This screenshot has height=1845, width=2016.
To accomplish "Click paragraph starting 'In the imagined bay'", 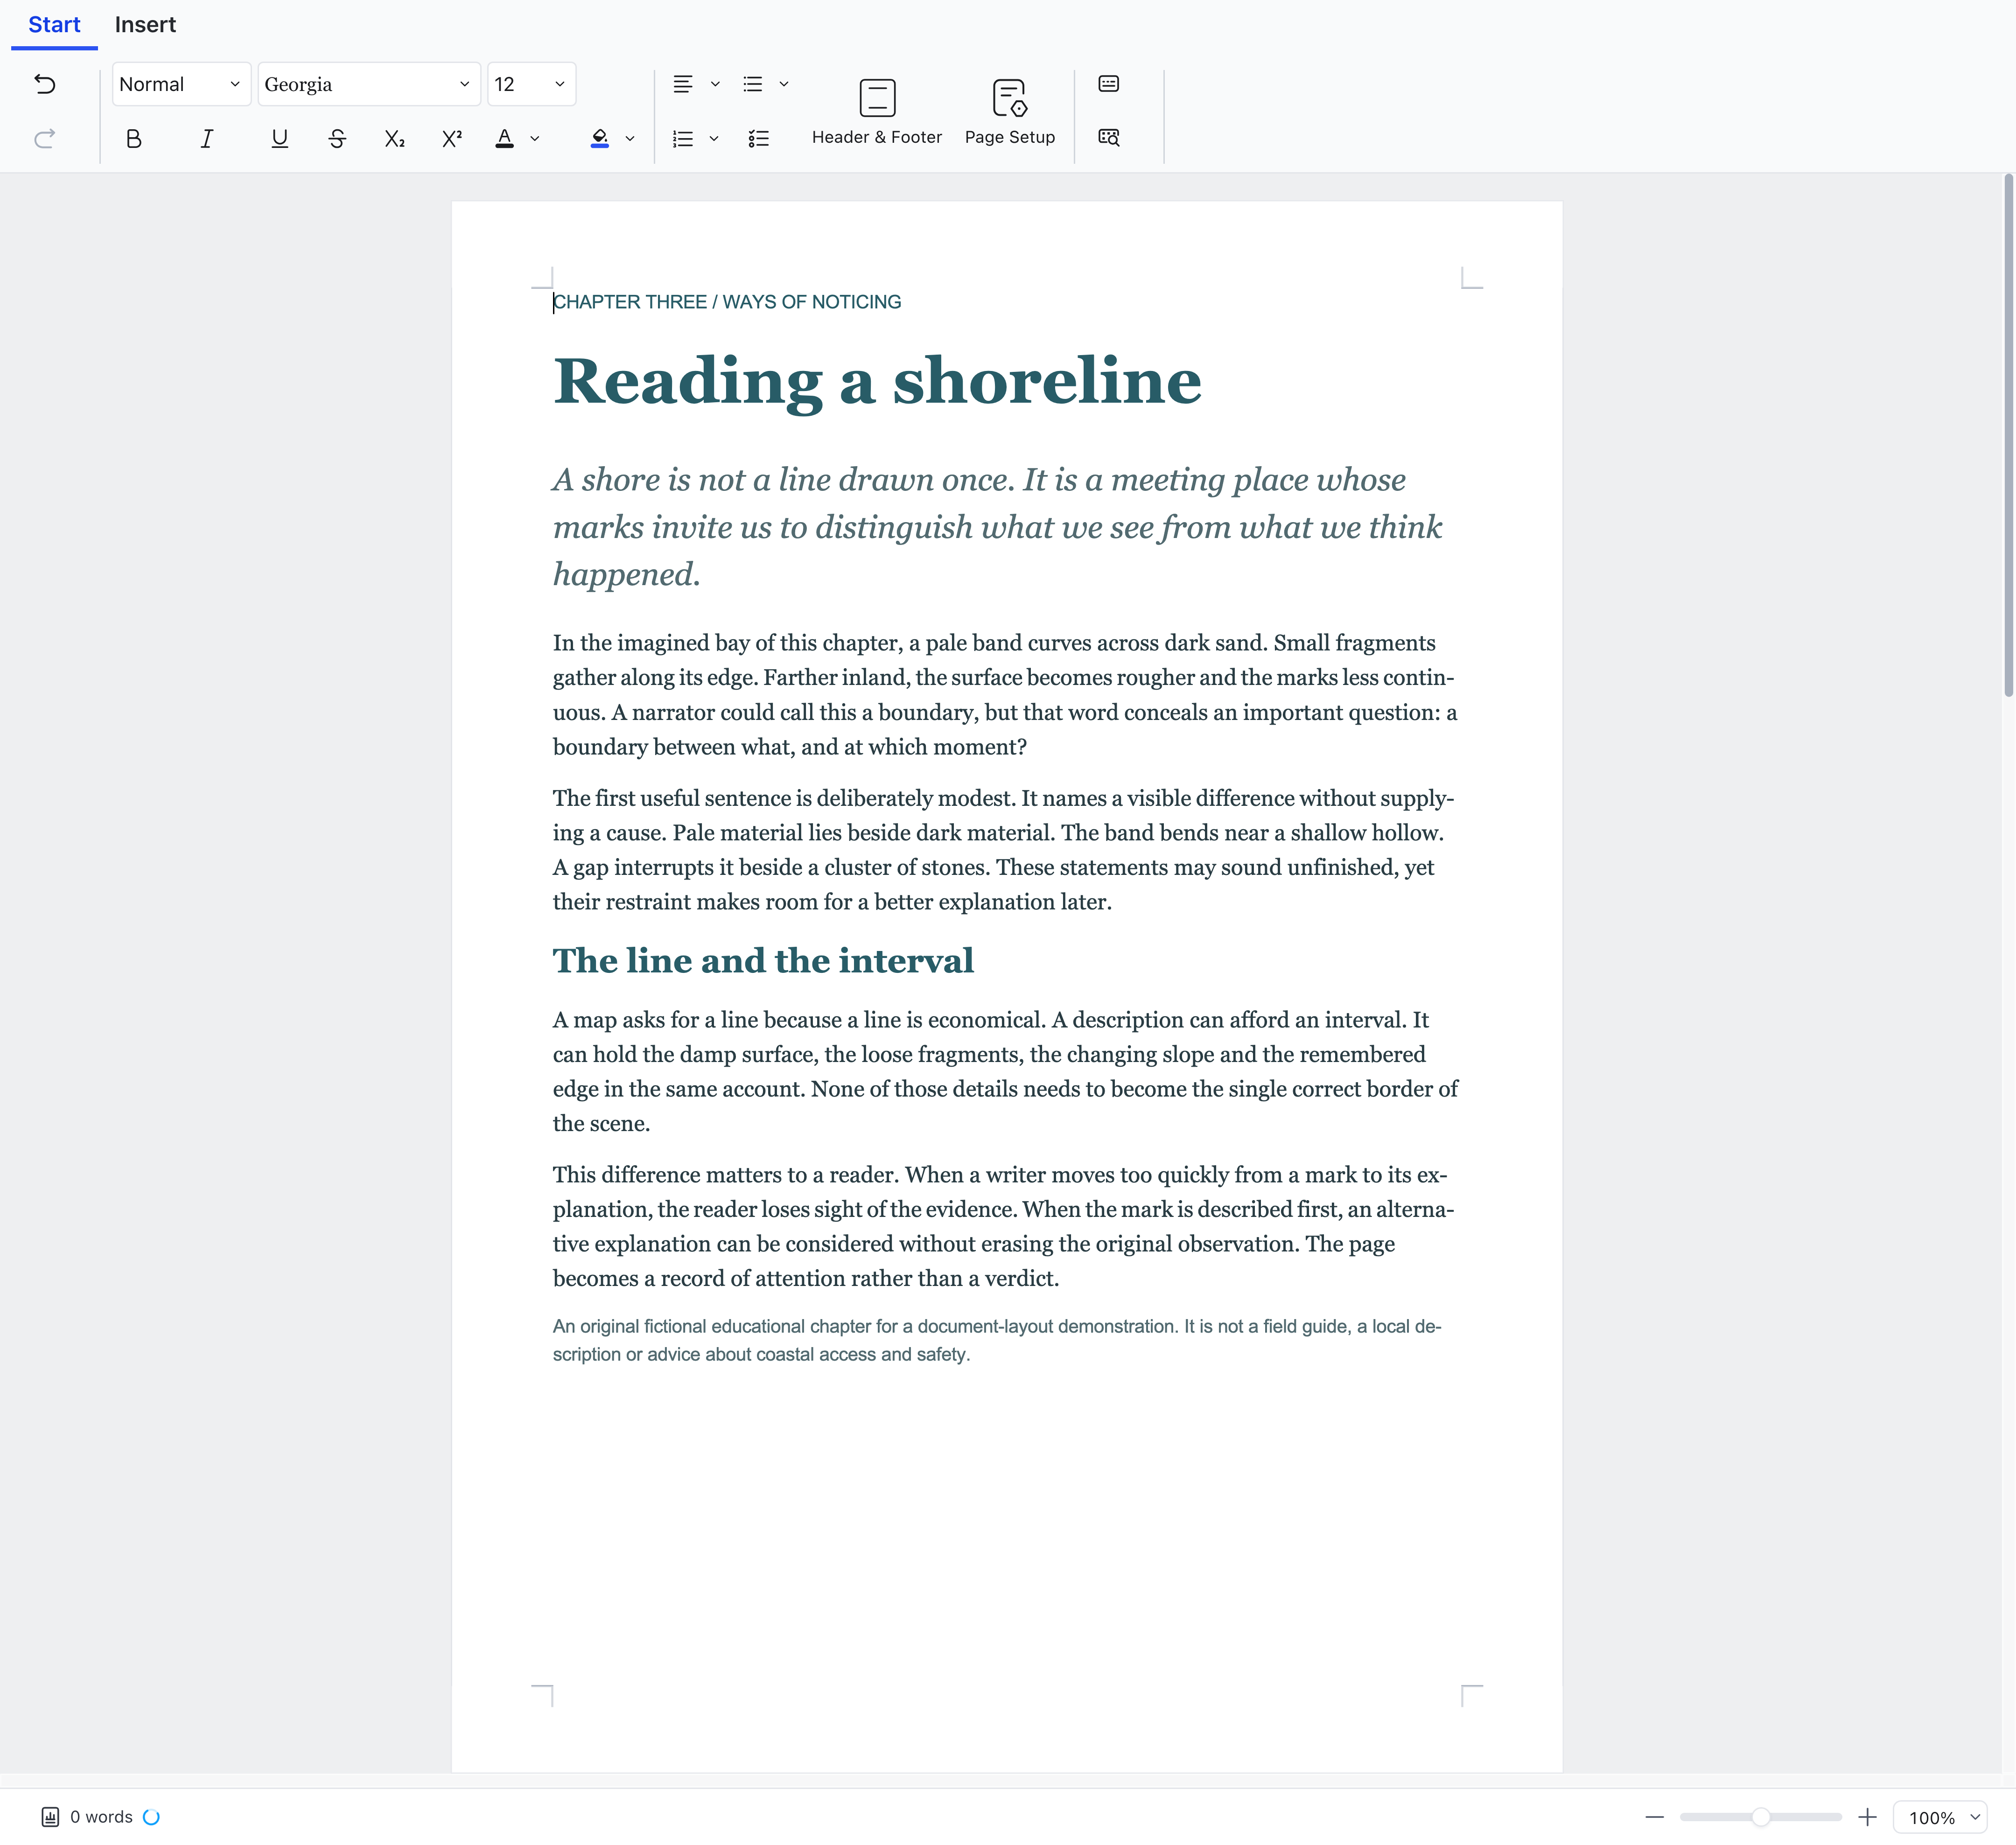I will click(x=1005, y=695).
